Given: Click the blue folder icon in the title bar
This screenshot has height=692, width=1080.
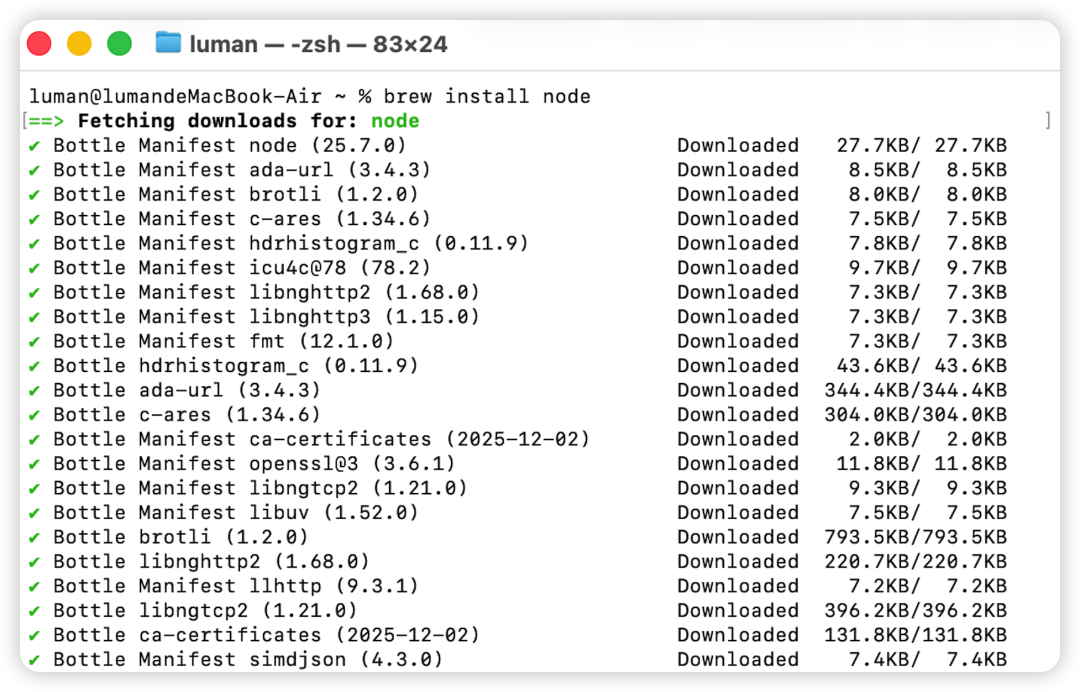Looking at the screenshot, I should [x=168, y=43].
